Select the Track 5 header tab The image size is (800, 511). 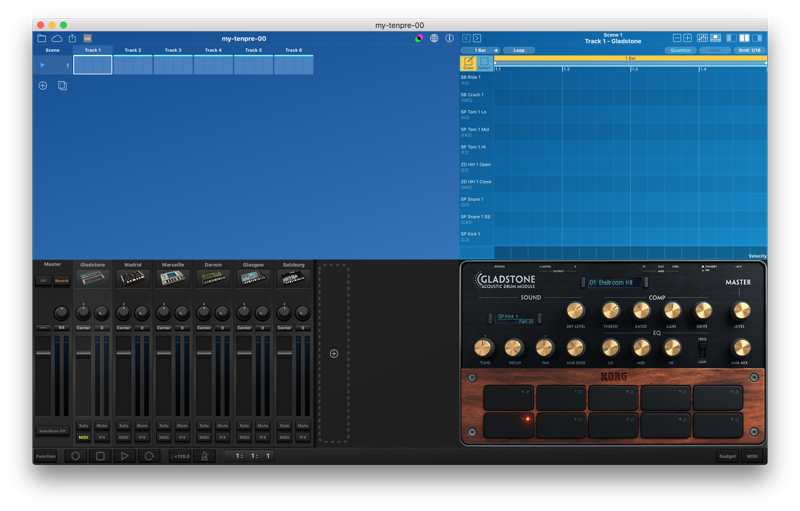(x=254, y=50)
